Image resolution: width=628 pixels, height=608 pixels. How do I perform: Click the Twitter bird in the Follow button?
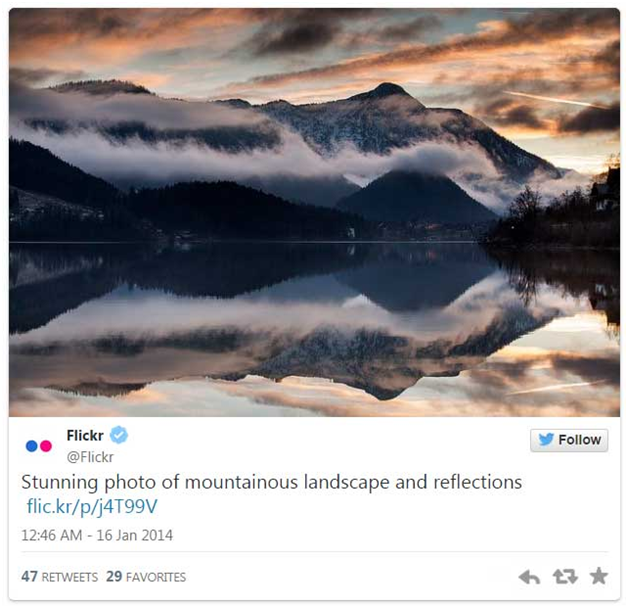[546, 439]
